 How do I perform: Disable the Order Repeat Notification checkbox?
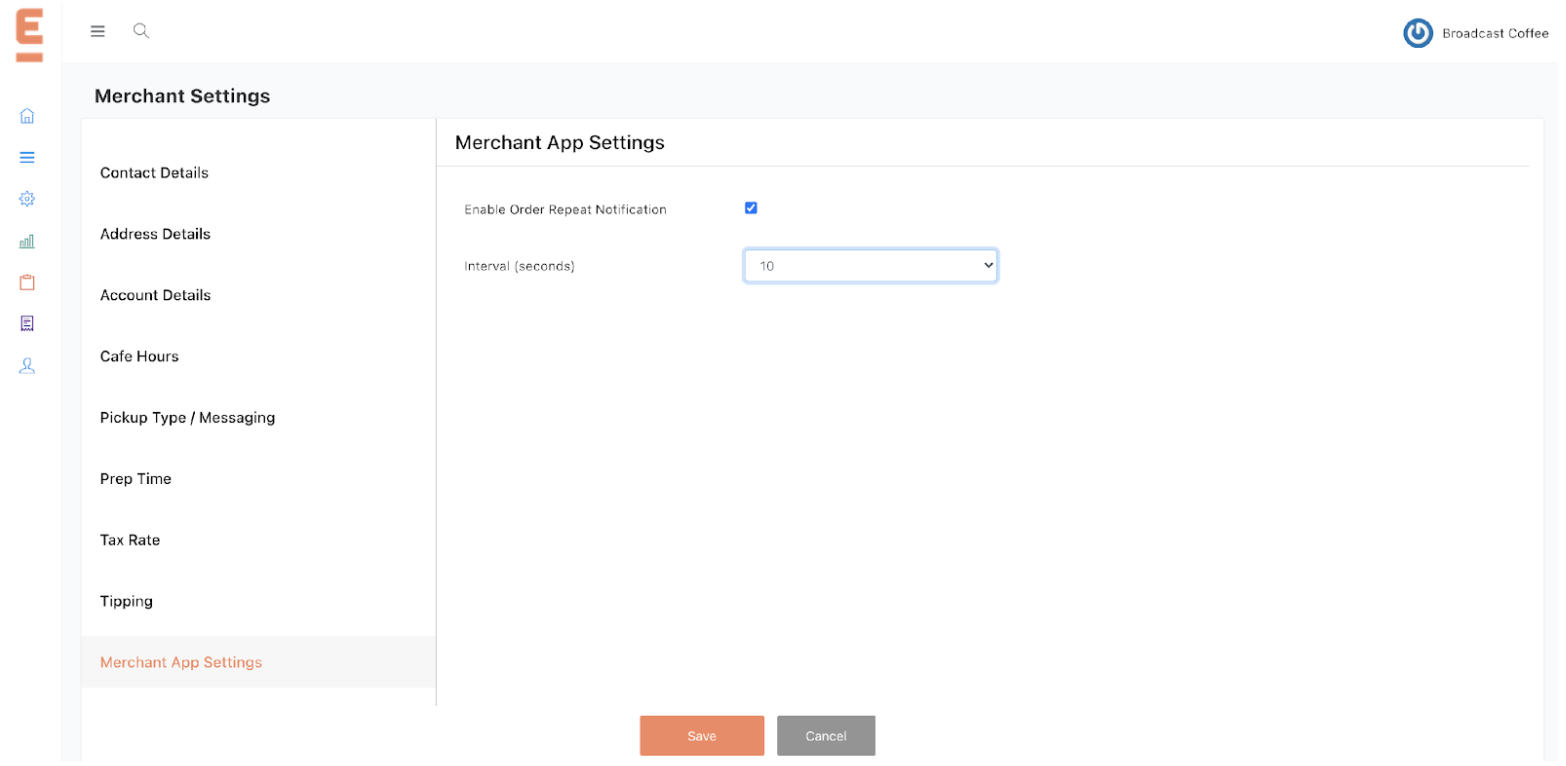click(x=751, y=208)
